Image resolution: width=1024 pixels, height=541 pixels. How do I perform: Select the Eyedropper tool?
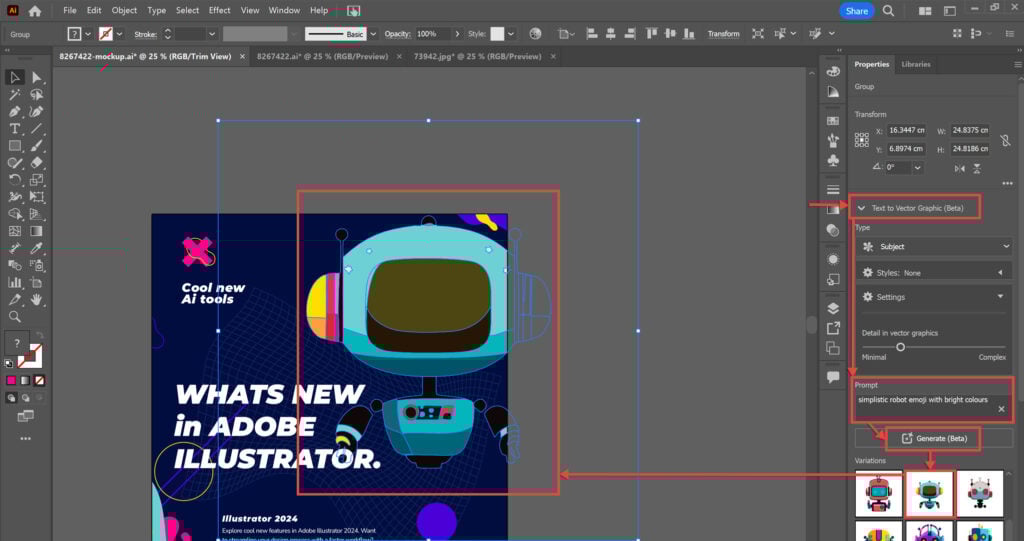(x=37, y=248)
